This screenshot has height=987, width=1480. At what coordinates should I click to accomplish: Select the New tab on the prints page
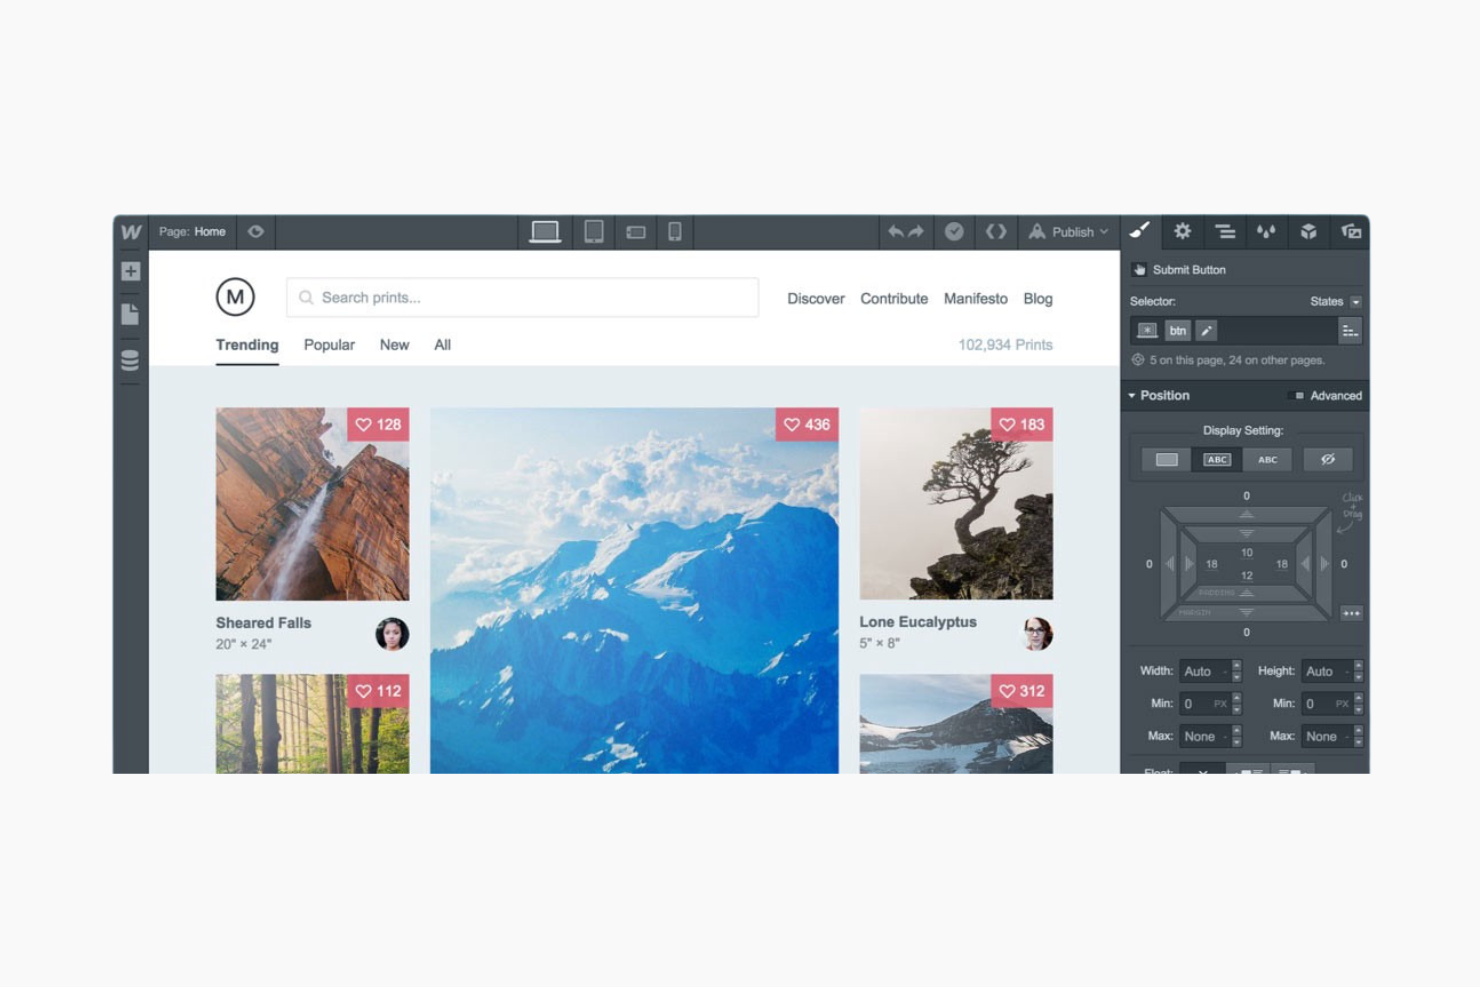click(394, 345)
